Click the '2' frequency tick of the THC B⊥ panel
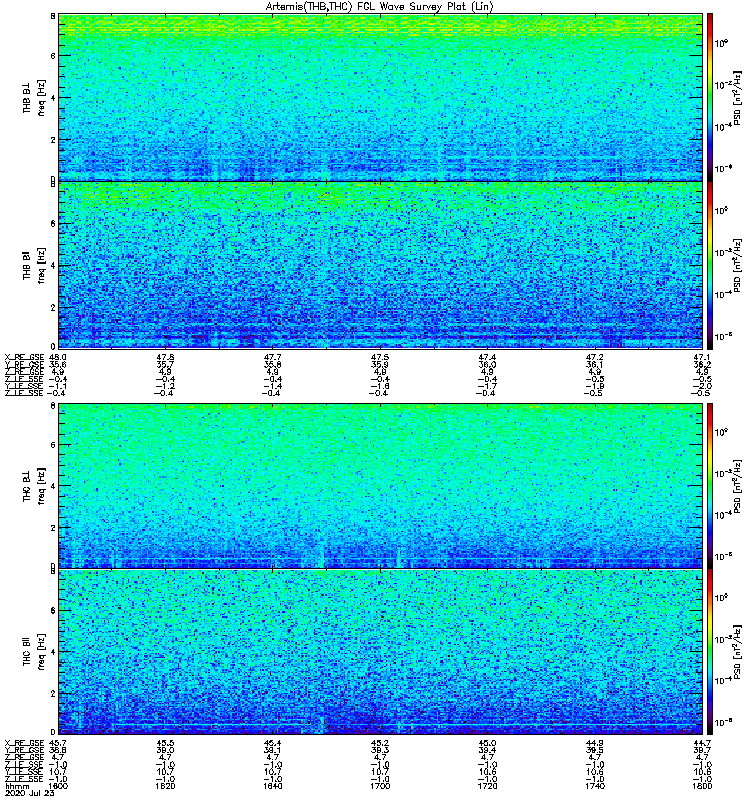 (x=53, y=528)
